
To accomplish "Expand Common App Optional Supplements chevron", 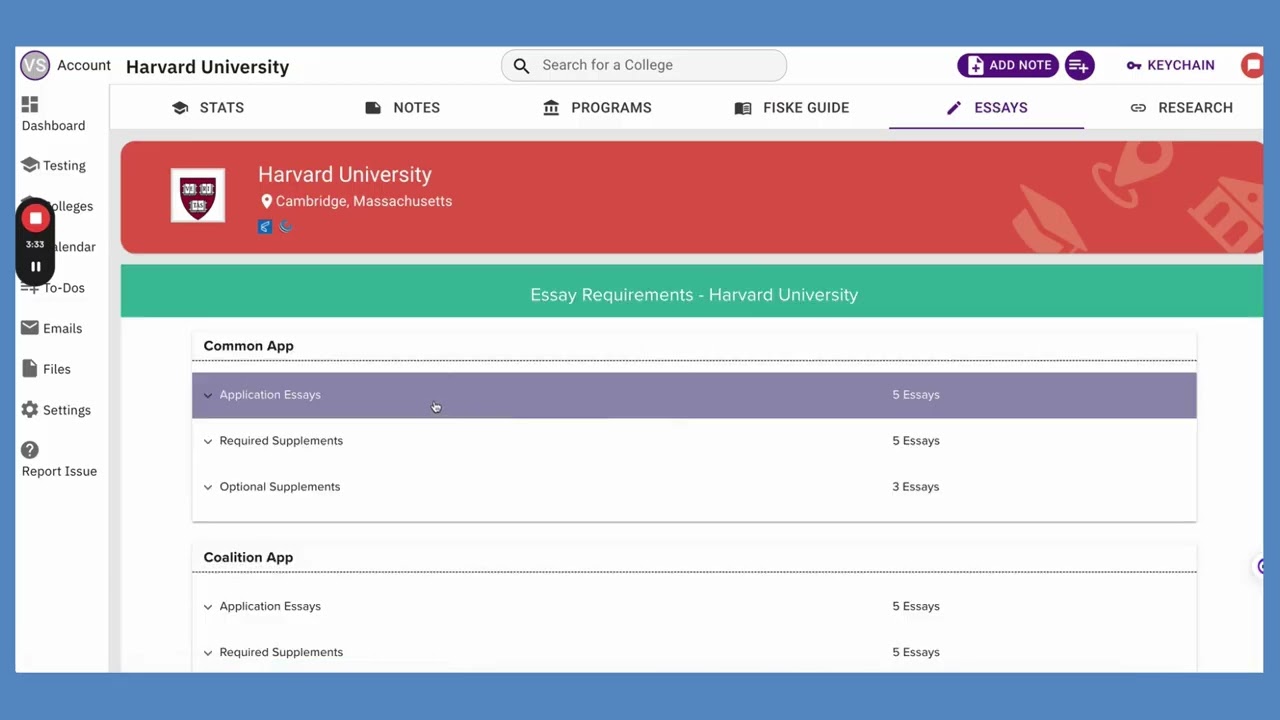I will point(208,487).
